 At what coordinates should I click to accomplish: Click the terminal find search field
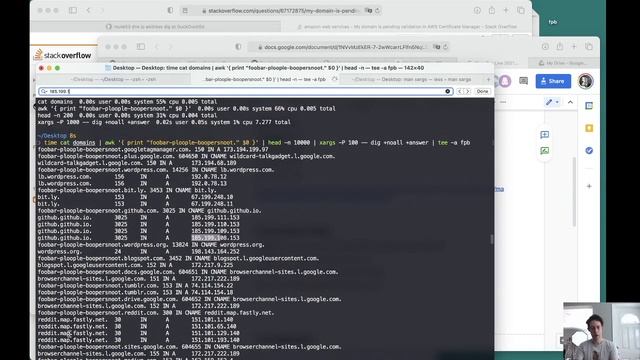point(246,91)
